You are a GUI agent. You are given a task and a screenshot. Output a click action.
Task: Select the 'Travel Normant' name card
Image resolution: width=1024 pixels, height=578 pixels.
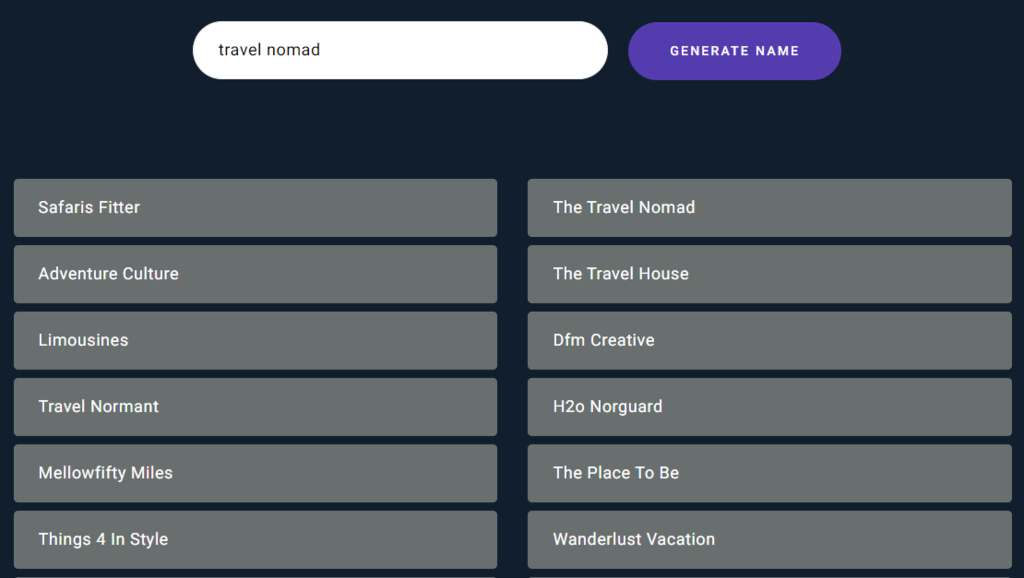pos(255,407)
